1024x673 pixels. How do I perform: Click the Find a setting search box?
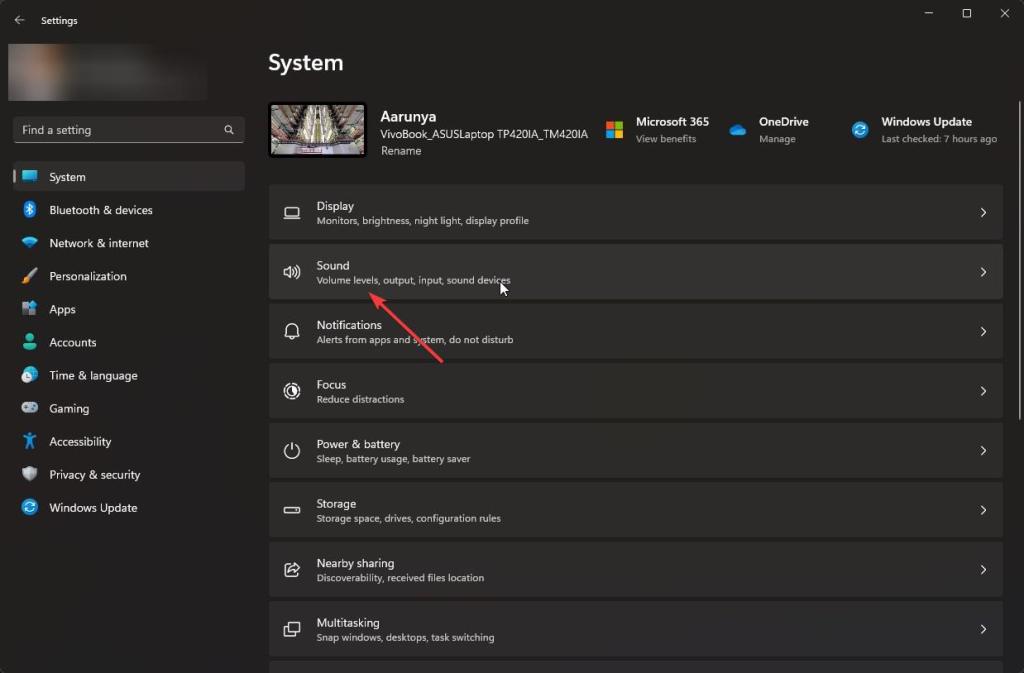(120, 130)
